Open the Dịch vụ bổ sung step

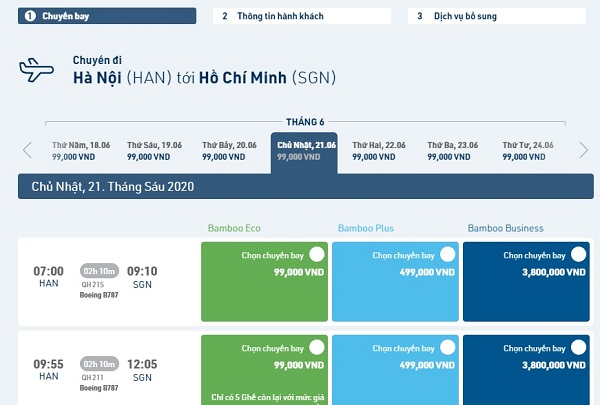point(497,16)
